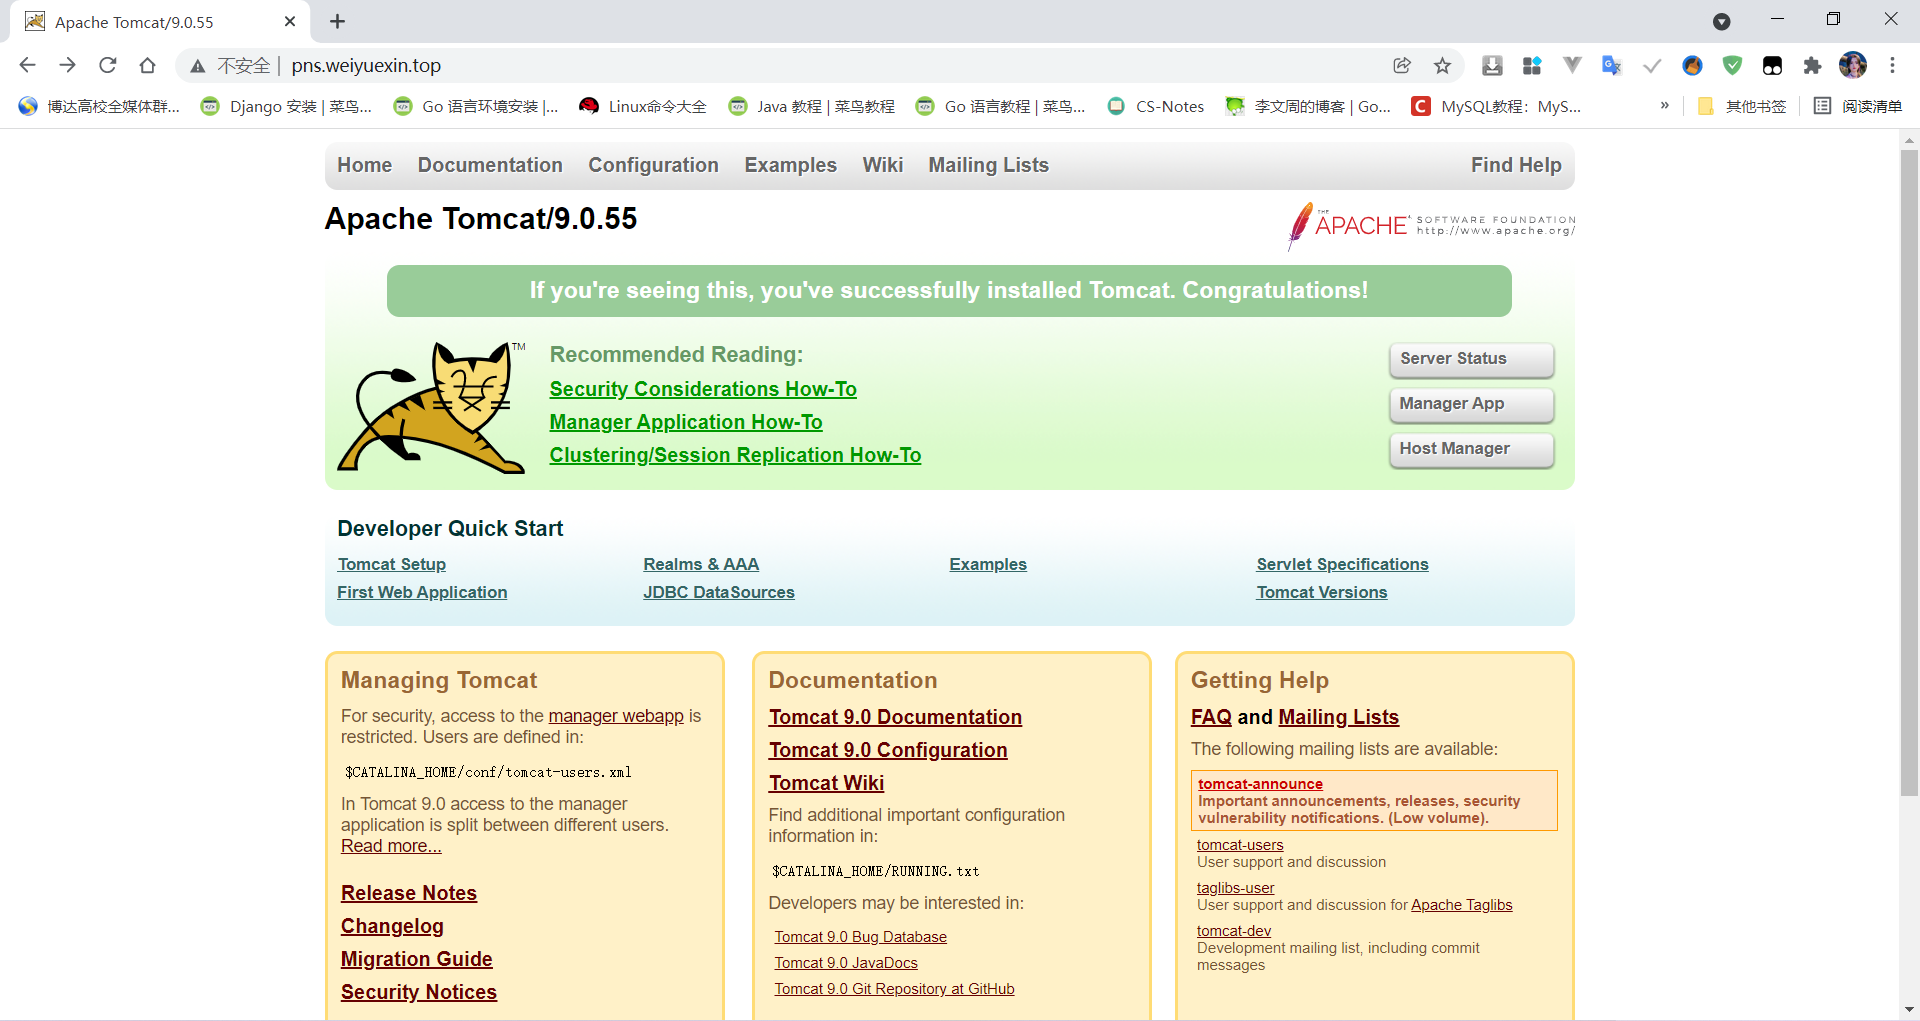Share this page via share icon
Image resolution: width=1920 pixels, height=1021 pixels.
coord(1402,65)
